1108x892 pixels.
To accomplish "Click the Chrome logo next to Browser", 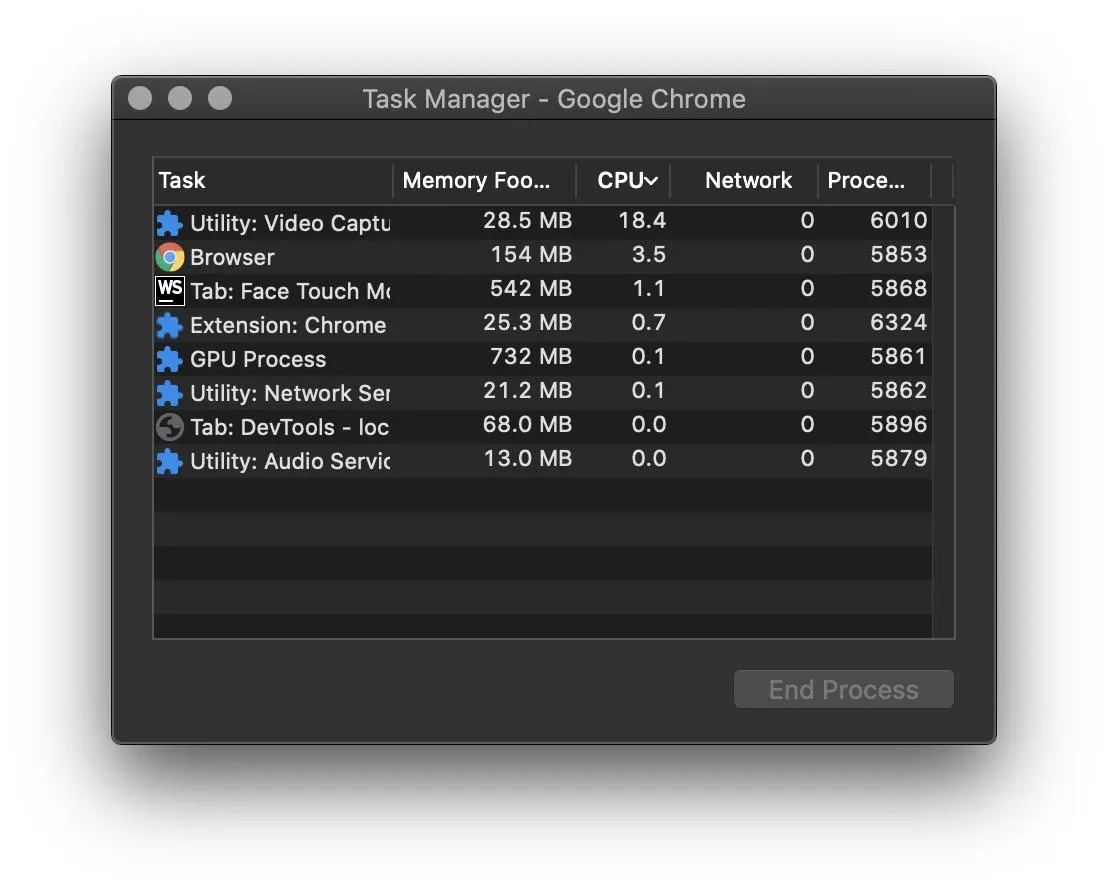I will point(170,257).
